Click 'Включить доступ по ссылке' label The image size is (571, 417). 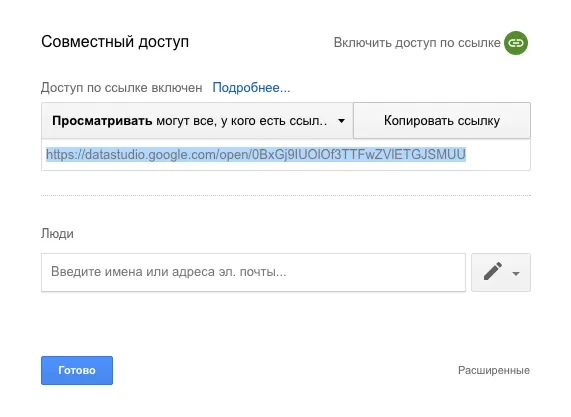point(417,43)
